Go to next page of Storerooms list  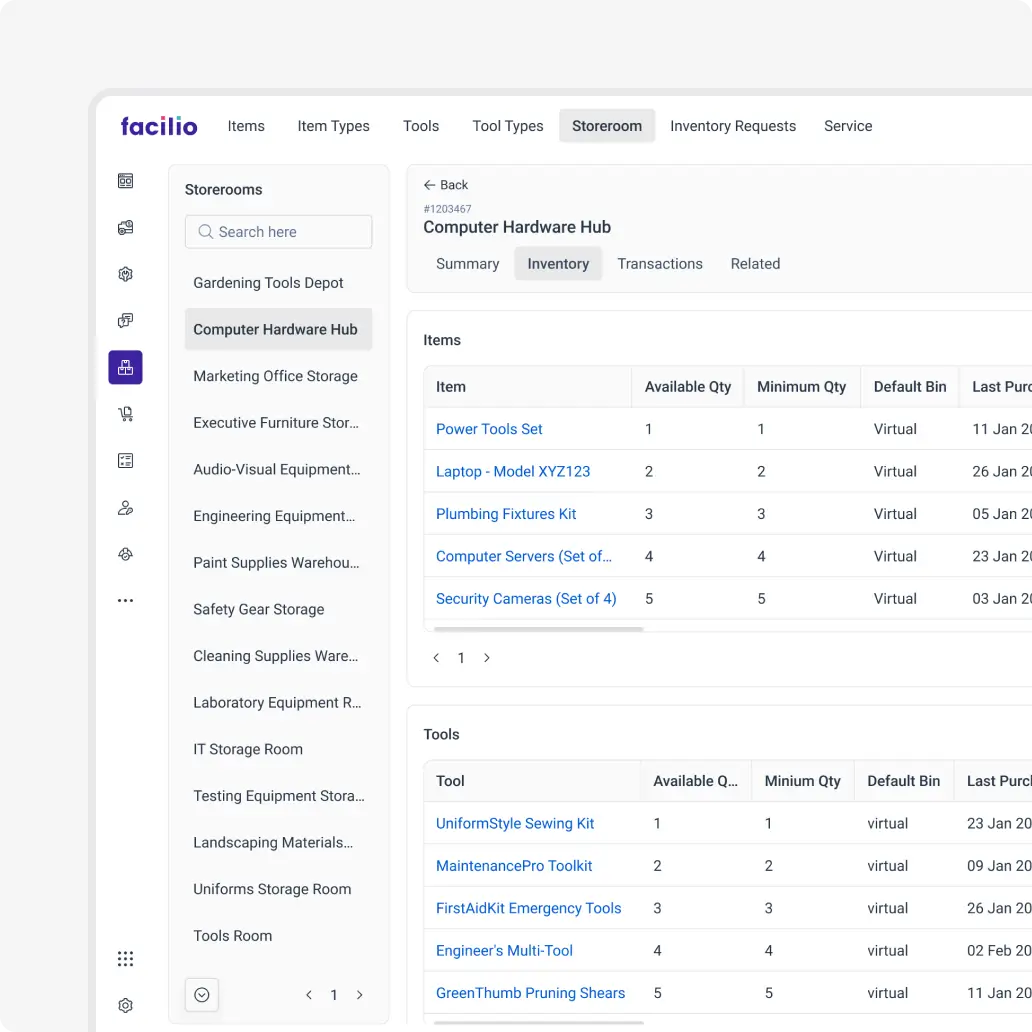click(360, 995)
